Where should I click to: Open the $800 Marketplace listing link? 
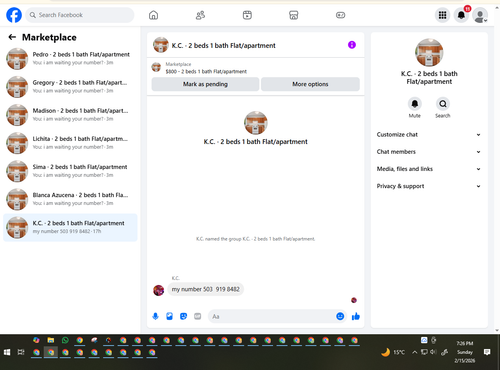206,68
